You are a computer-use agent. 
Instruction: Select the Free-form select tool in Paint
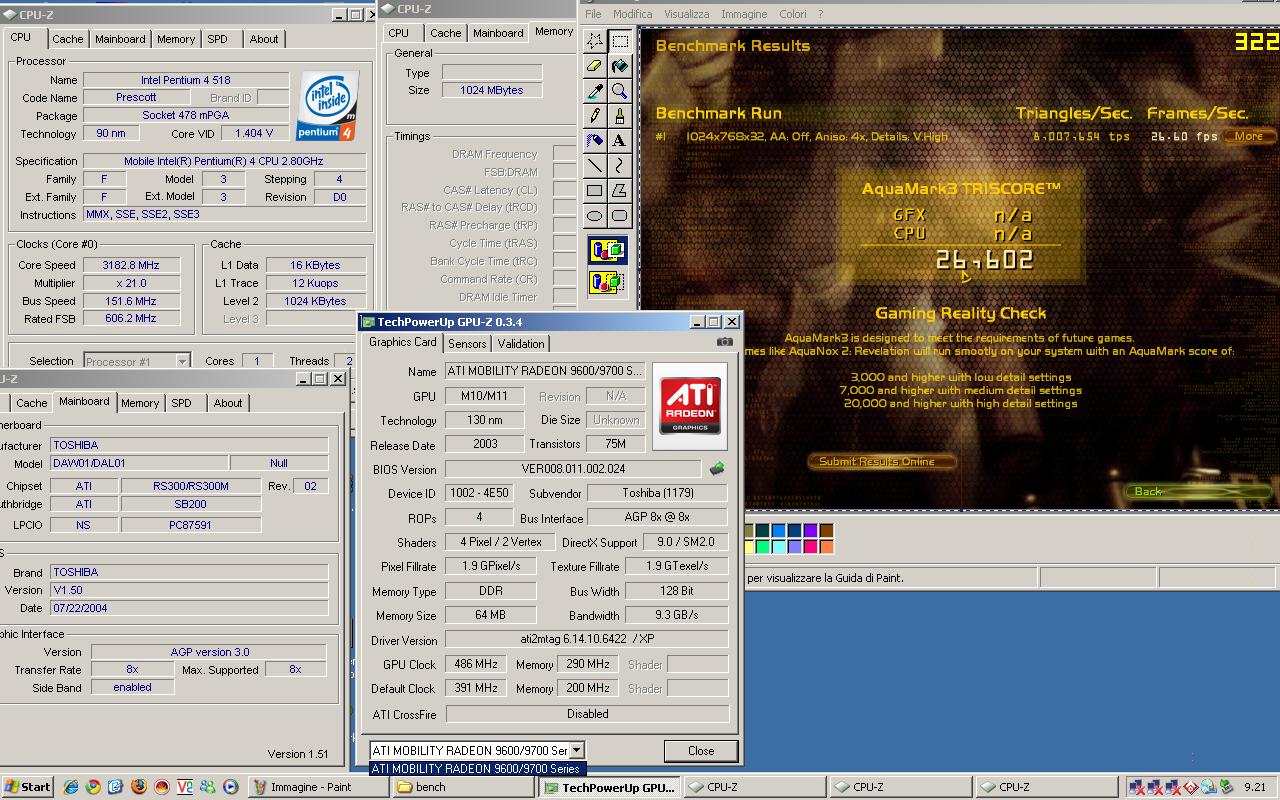595,41
